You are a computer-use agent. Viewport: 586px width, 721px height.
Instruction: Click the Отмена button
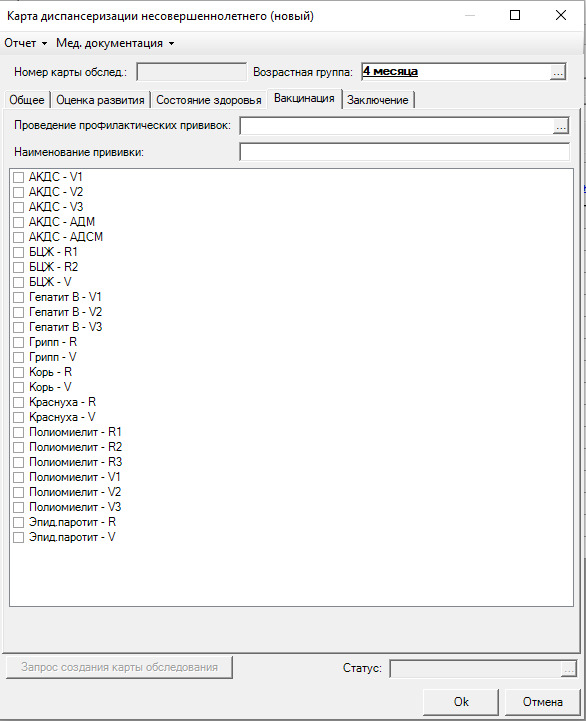click(x=543, y=702)
